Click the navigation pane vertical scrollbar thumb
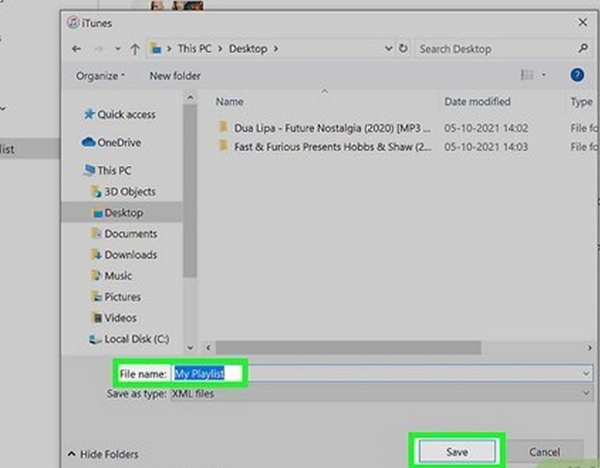 190,191
